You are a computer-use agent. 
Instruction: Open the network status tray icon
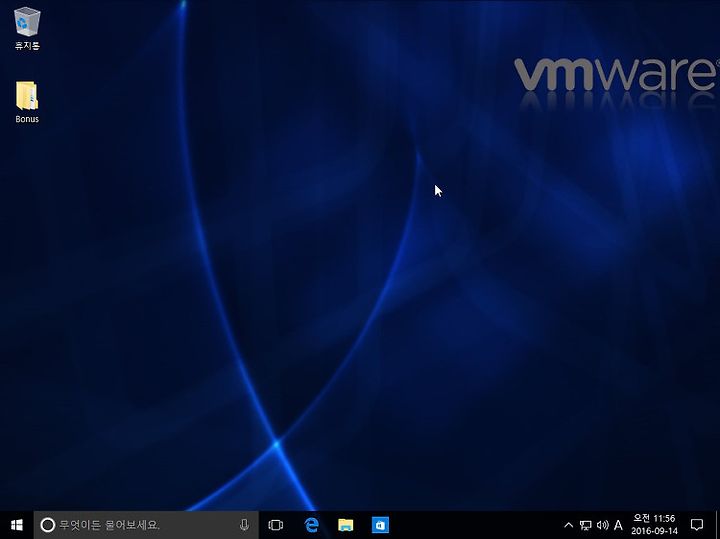click(x=585, y=525)
